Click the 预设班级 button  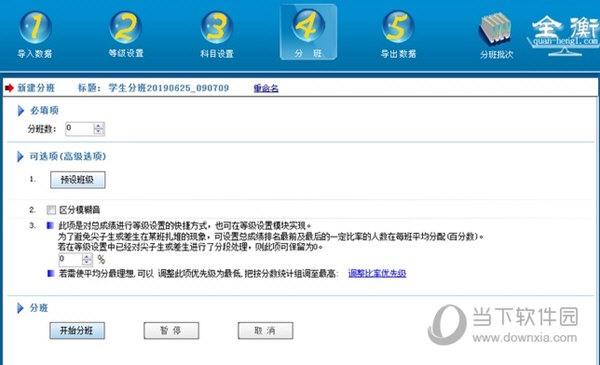(x=78, y=180)
